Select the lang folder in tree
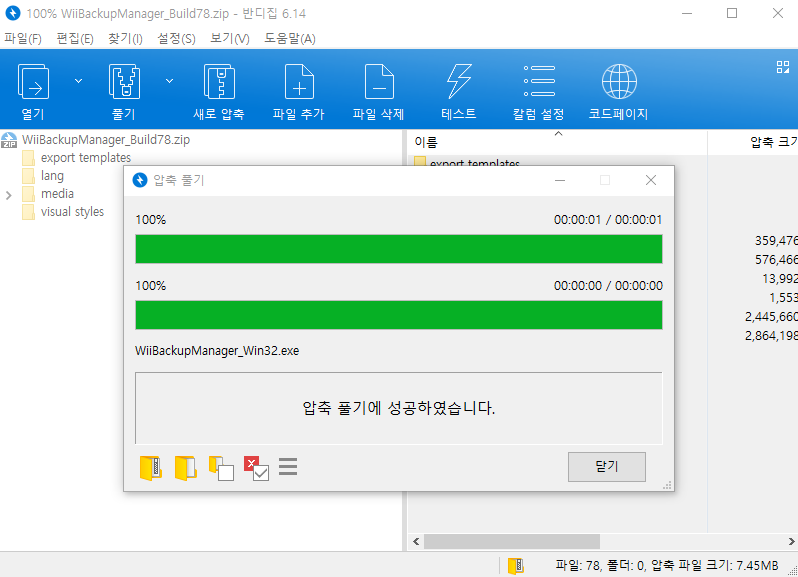This screenshot has height=577, width=798. coord(52,176)
